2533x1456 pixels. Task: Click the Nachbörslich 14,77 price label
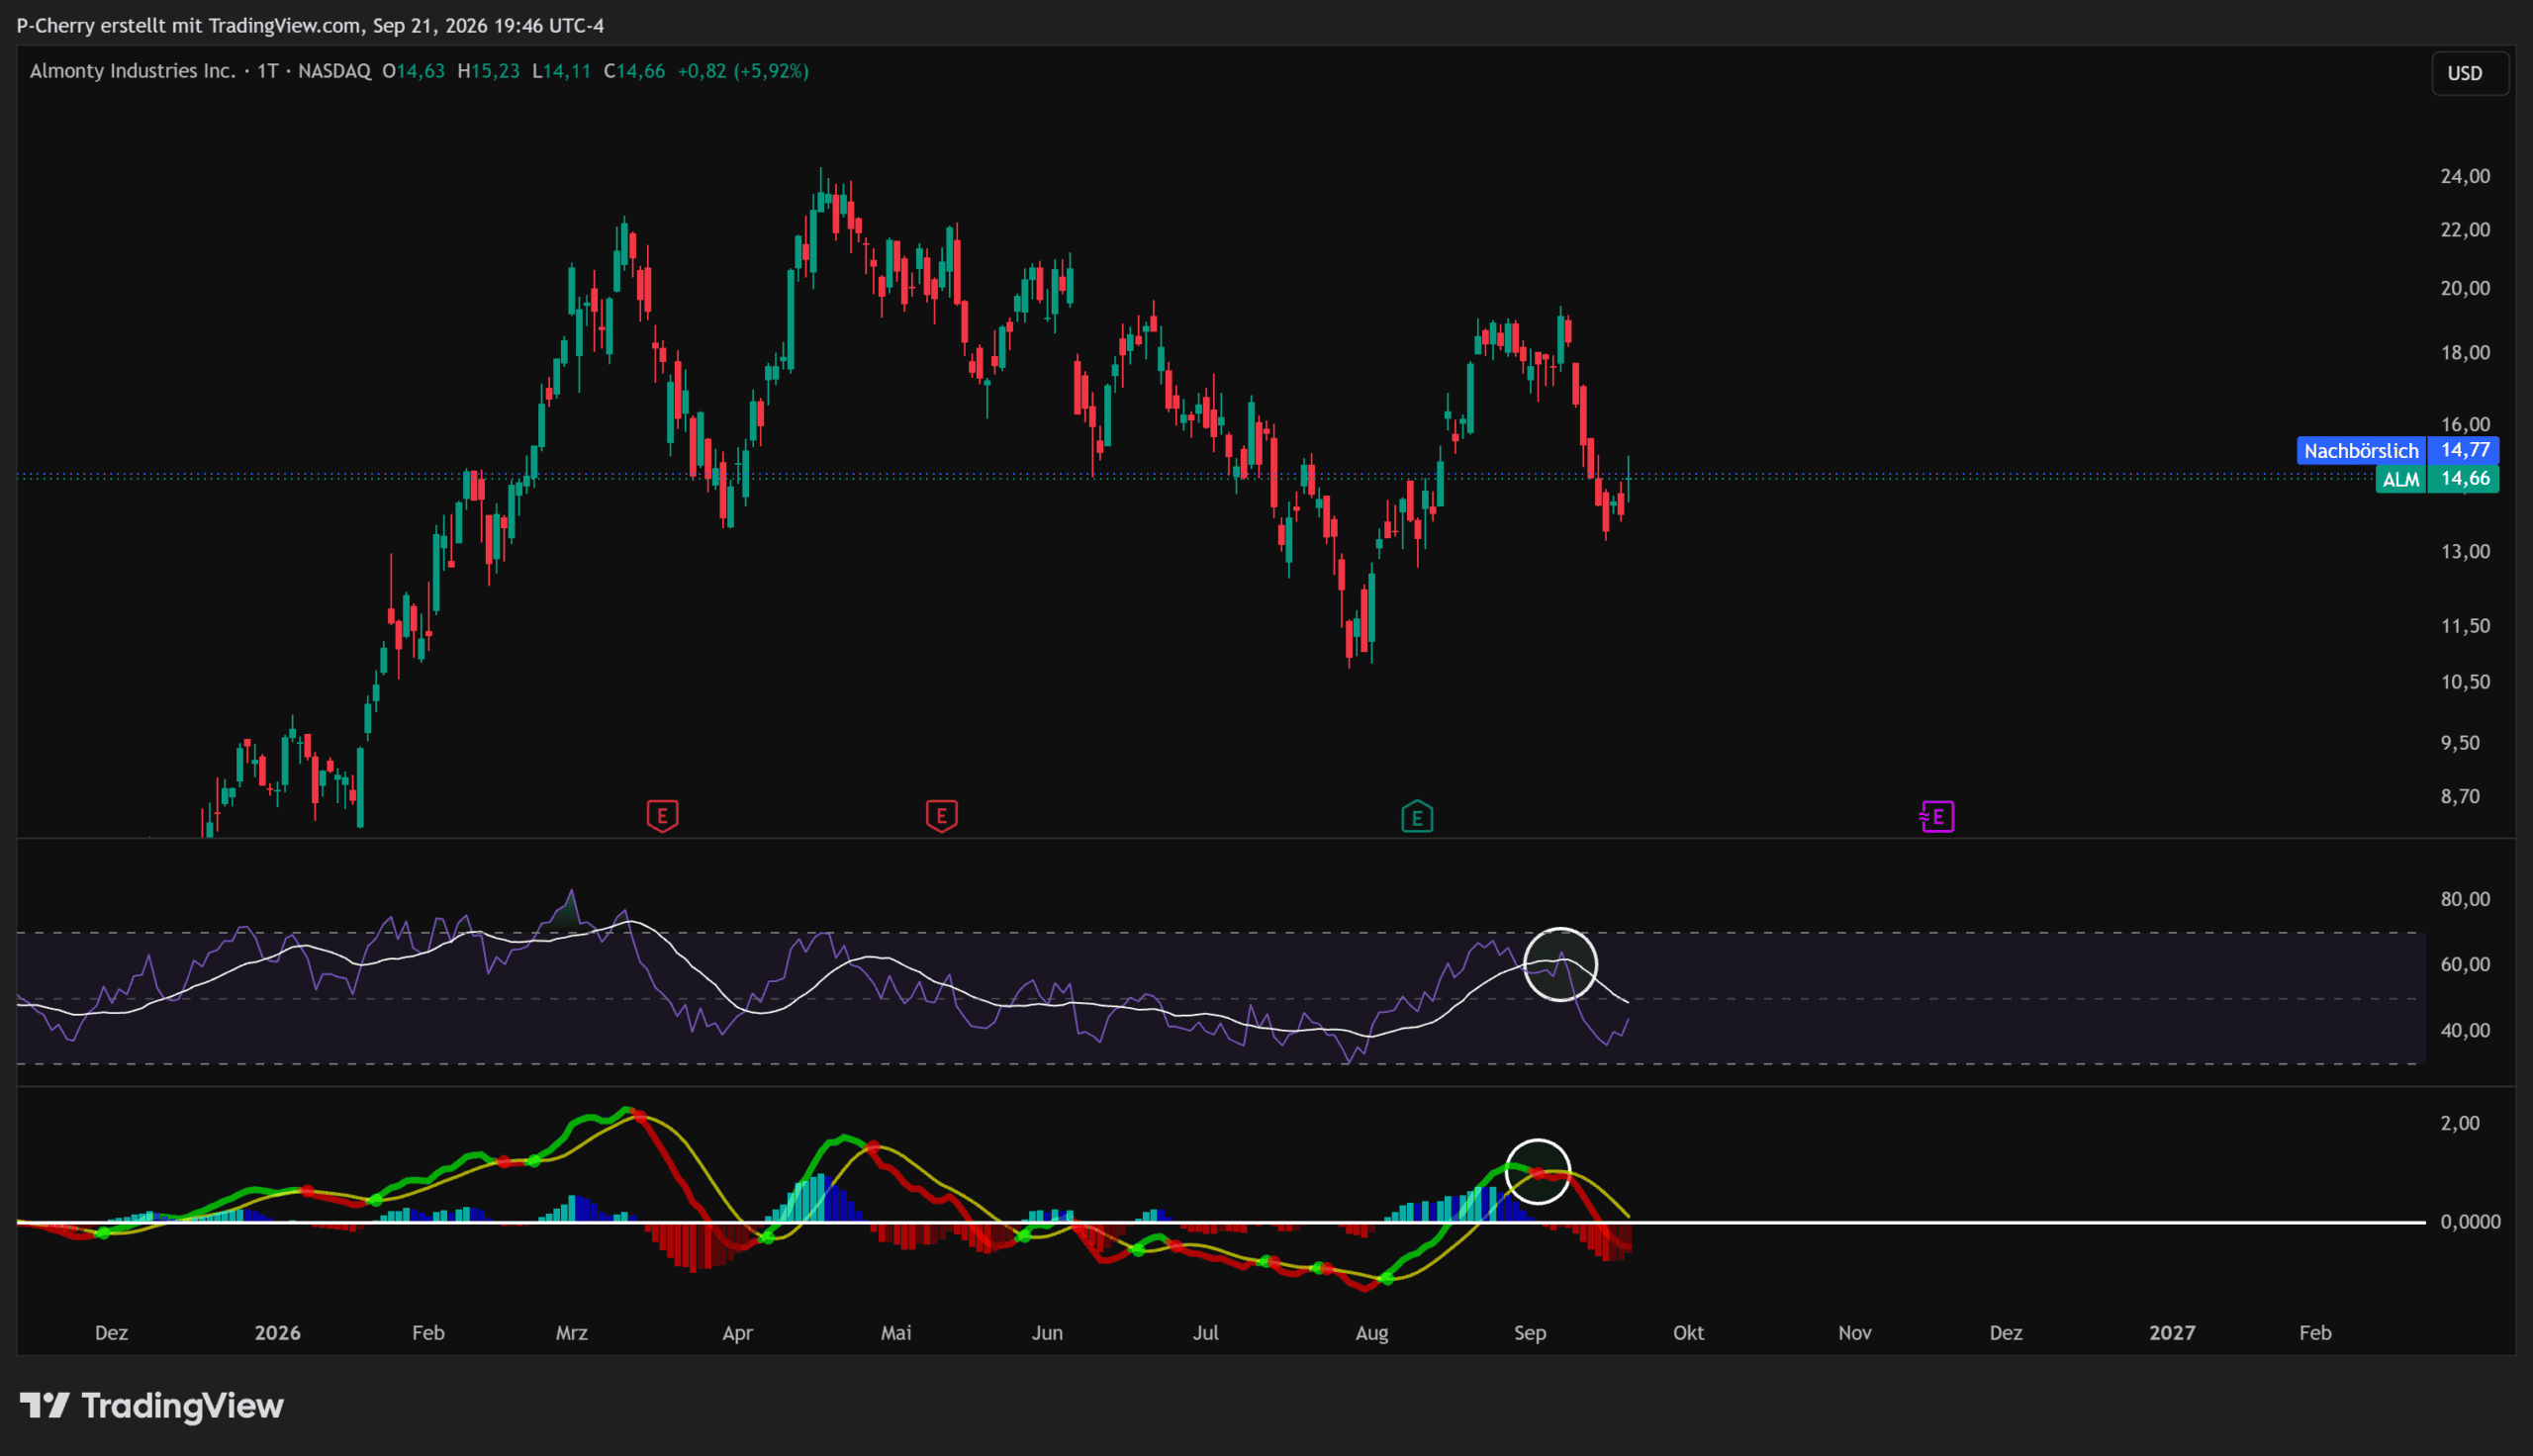pos(2398,451)
